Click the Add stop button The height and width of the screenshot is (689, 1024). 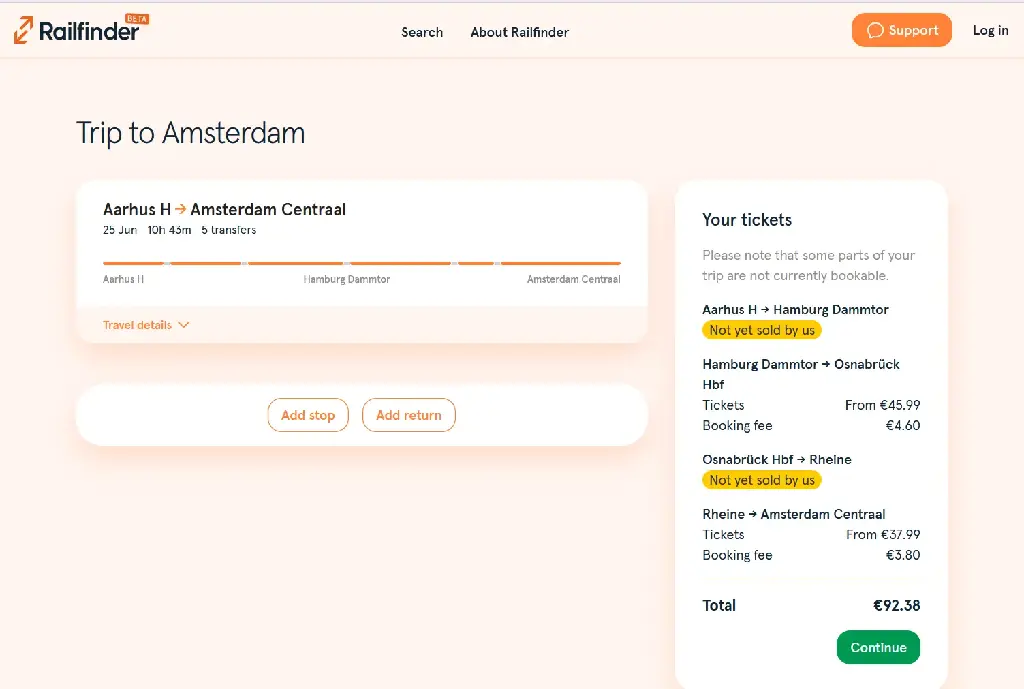pos(308,415)
